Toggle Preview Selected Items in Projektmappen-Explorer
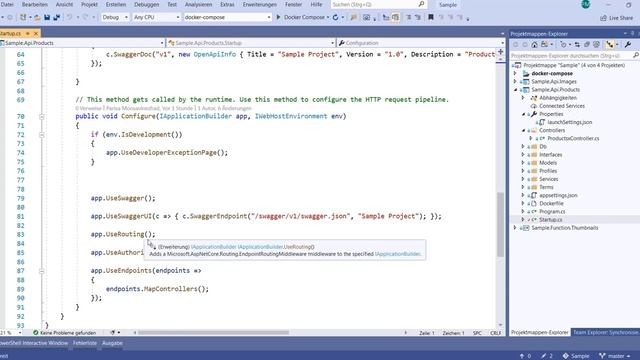The width and height of the screenshot is (640, 360). coord(610,44)
